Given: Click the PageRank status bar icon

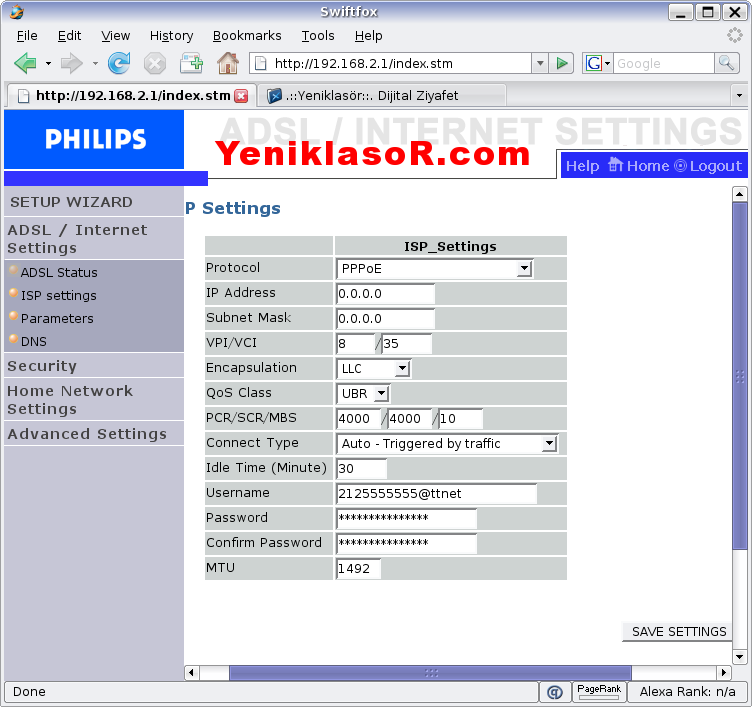Looking at the screenshot, I should (599, 691).
